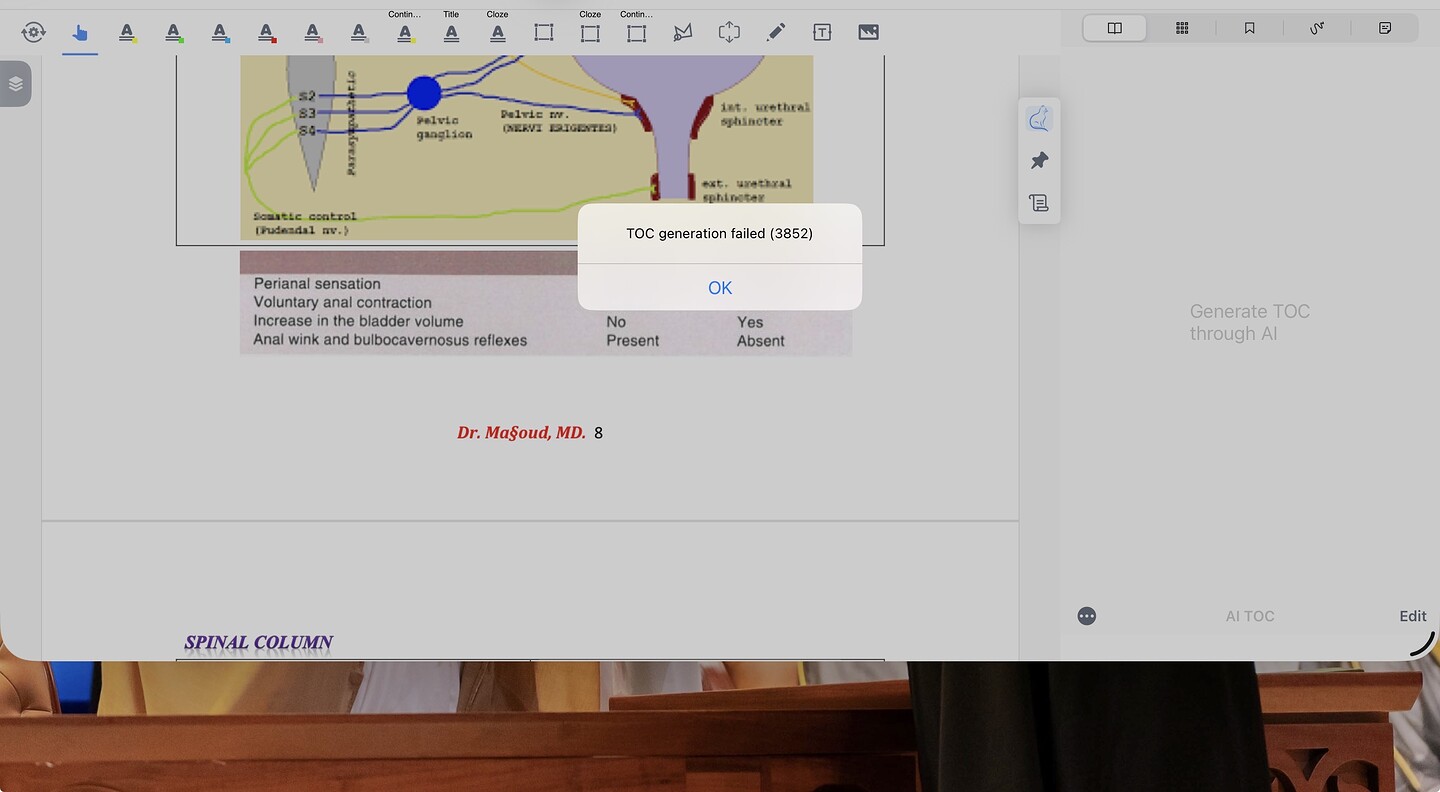Choose the green text highlighter
Screen dimensions: 1440x792
click(174, 33)
